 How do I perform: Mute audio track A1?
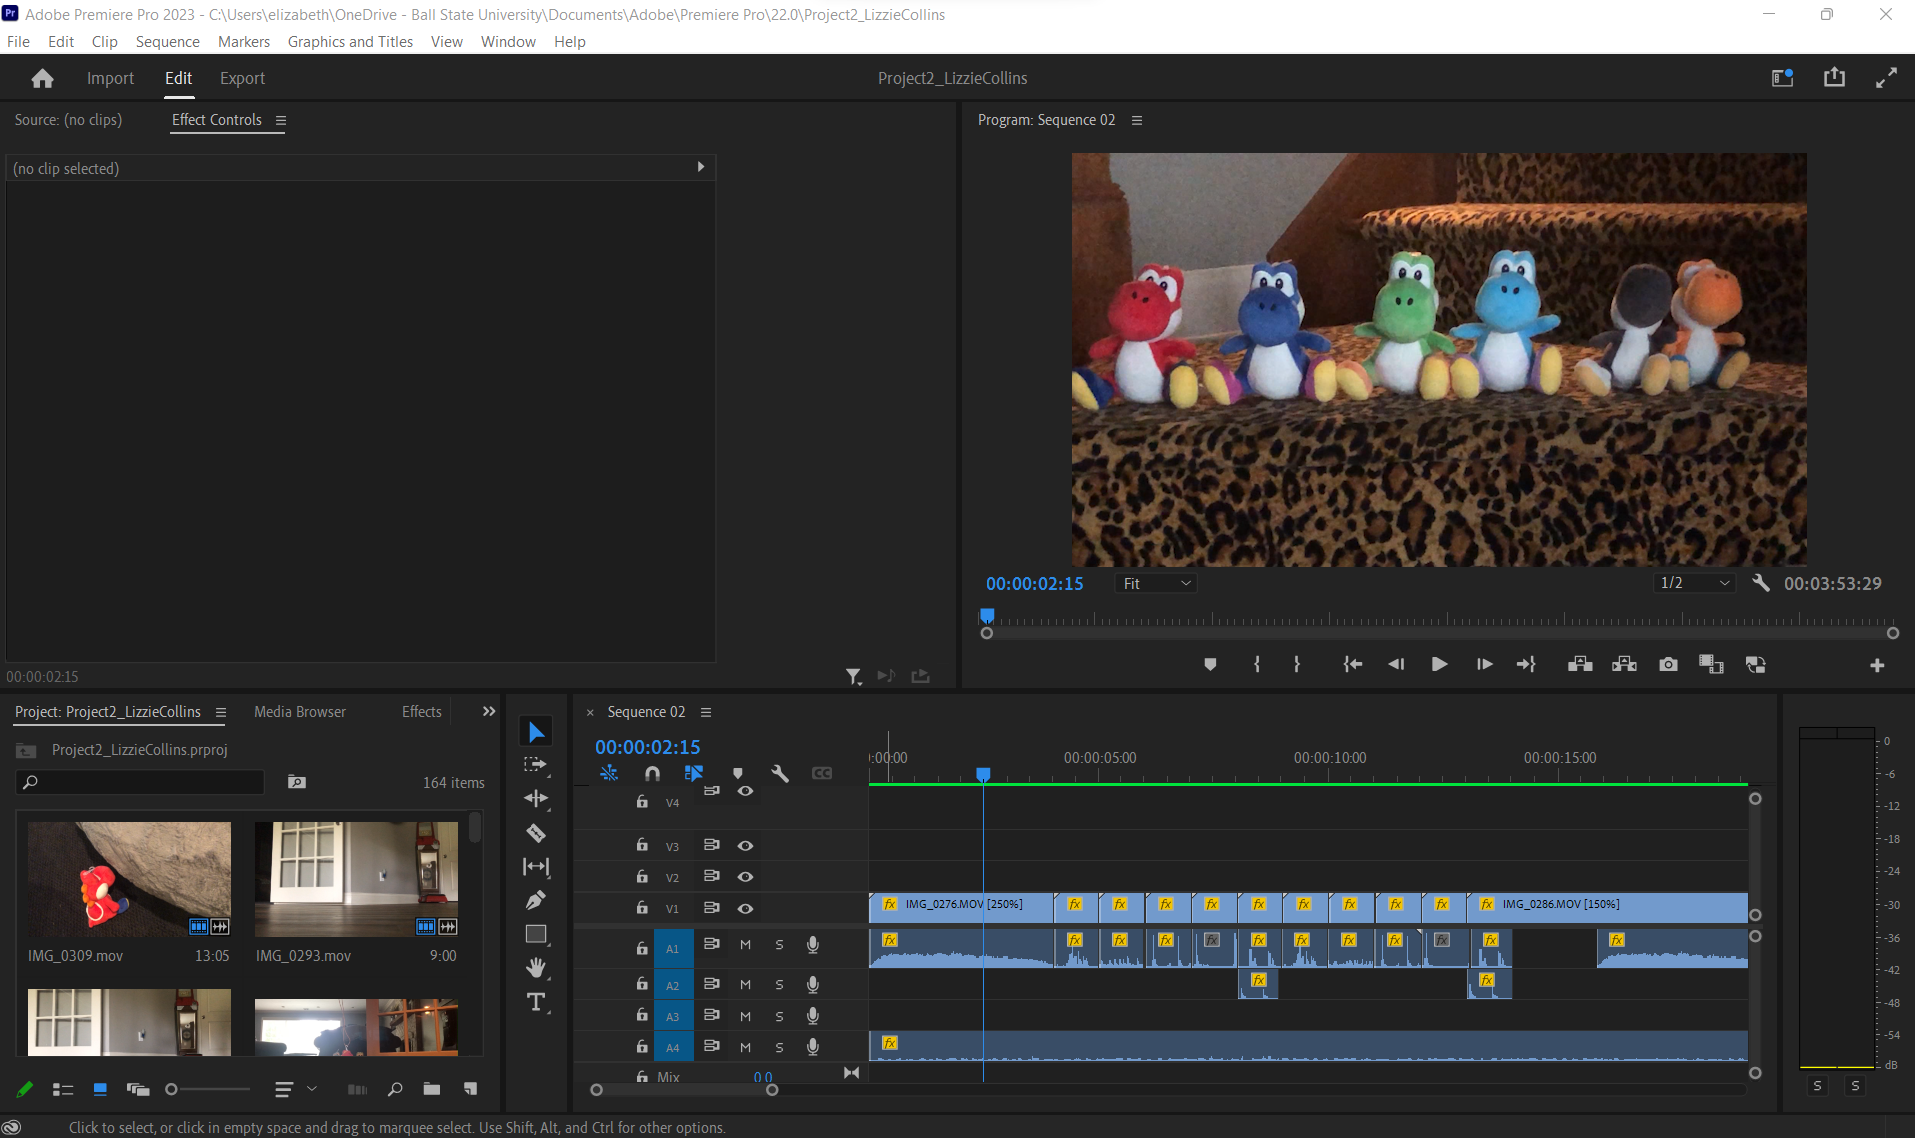click(745, 945)
